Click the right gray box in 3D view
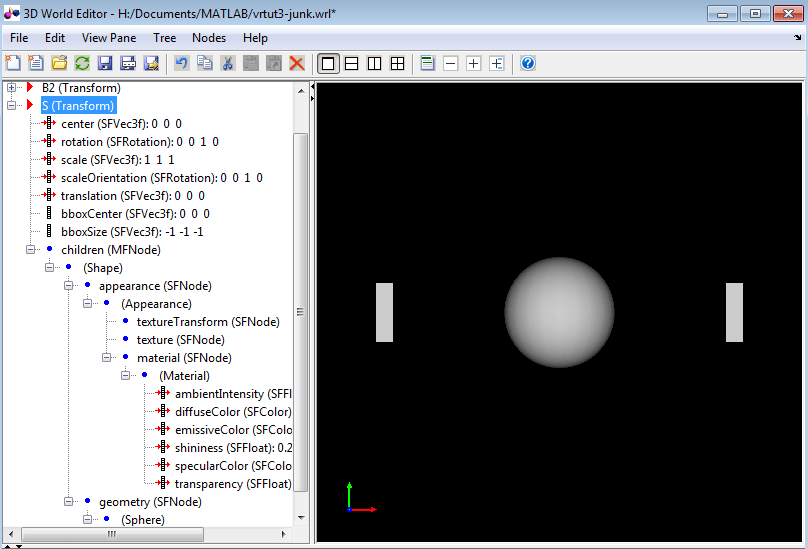This screenshot has height=549, width=808. tap(734, 312)
